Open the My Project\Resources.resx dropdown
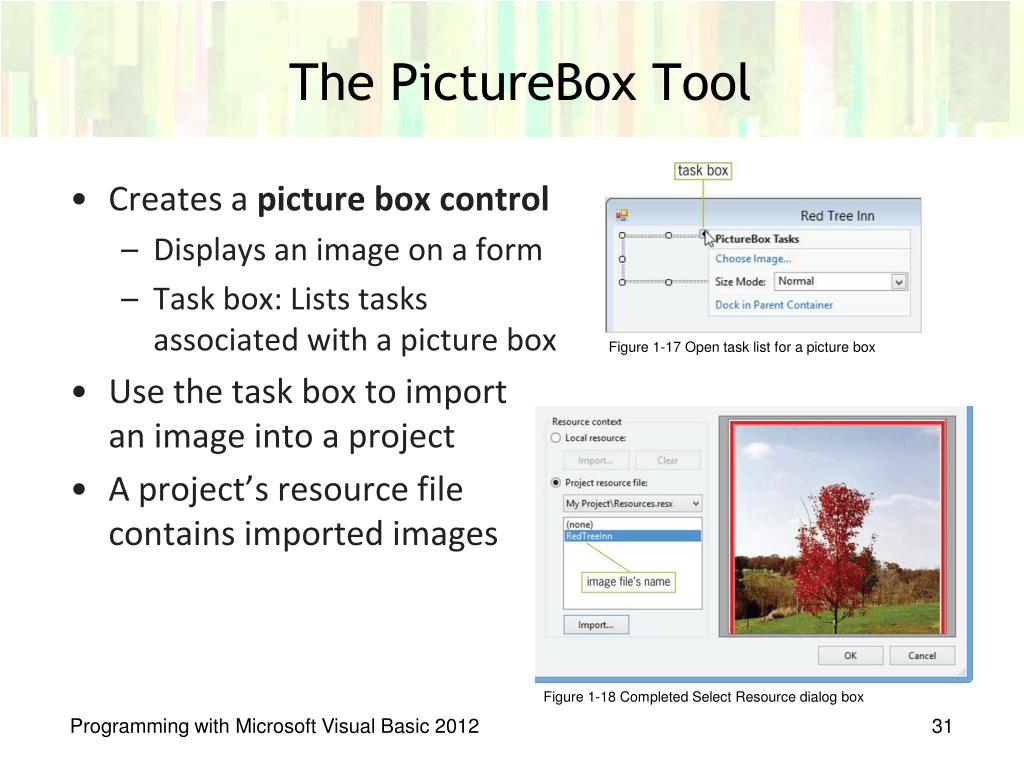The height and width of the screenshot is (768, 1024). tap(633, 504)
